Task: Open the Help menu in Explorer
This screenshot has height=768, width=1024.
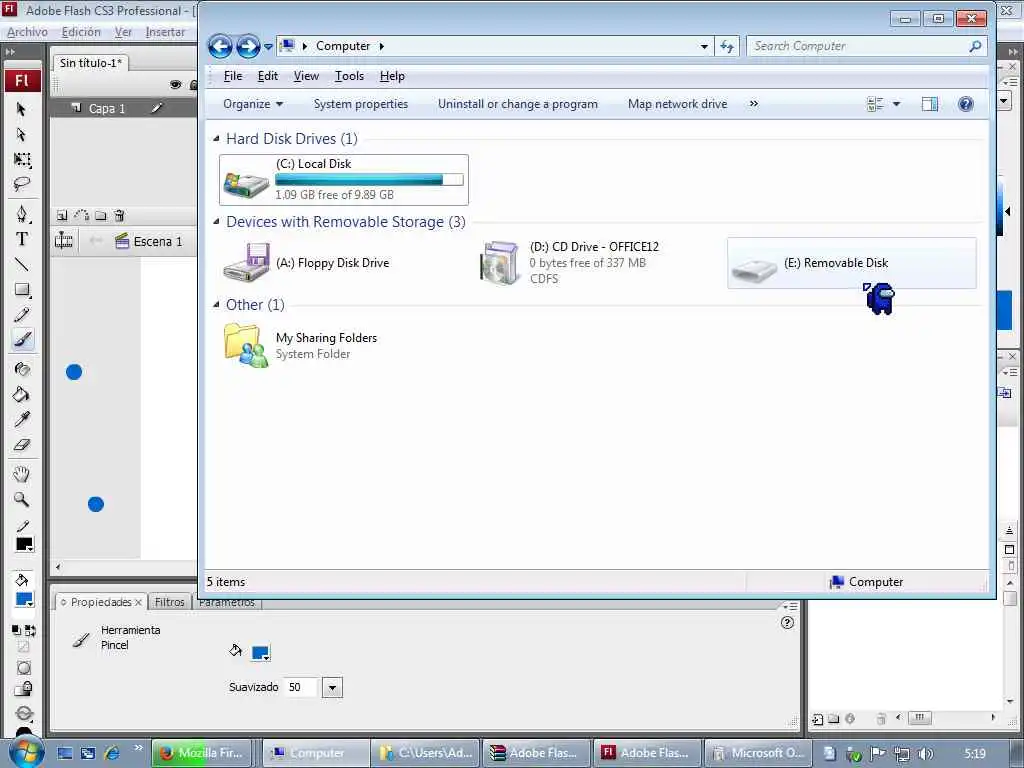Action: pos(392,76)
